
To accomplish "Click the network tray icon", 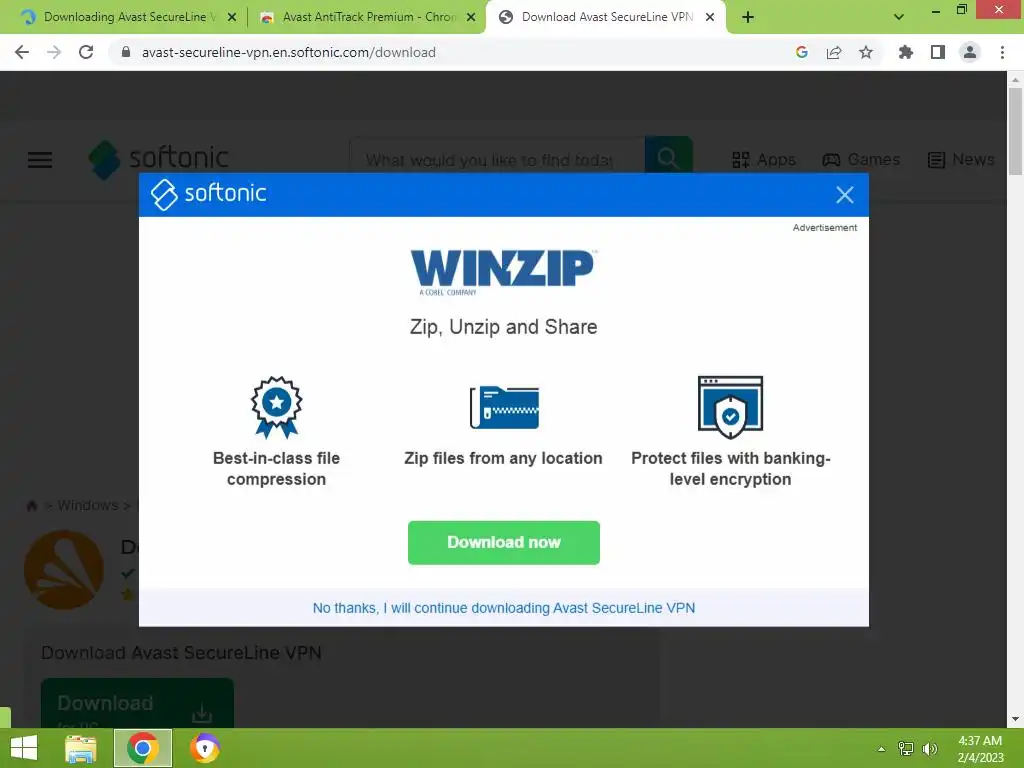I will pos(906,749).
